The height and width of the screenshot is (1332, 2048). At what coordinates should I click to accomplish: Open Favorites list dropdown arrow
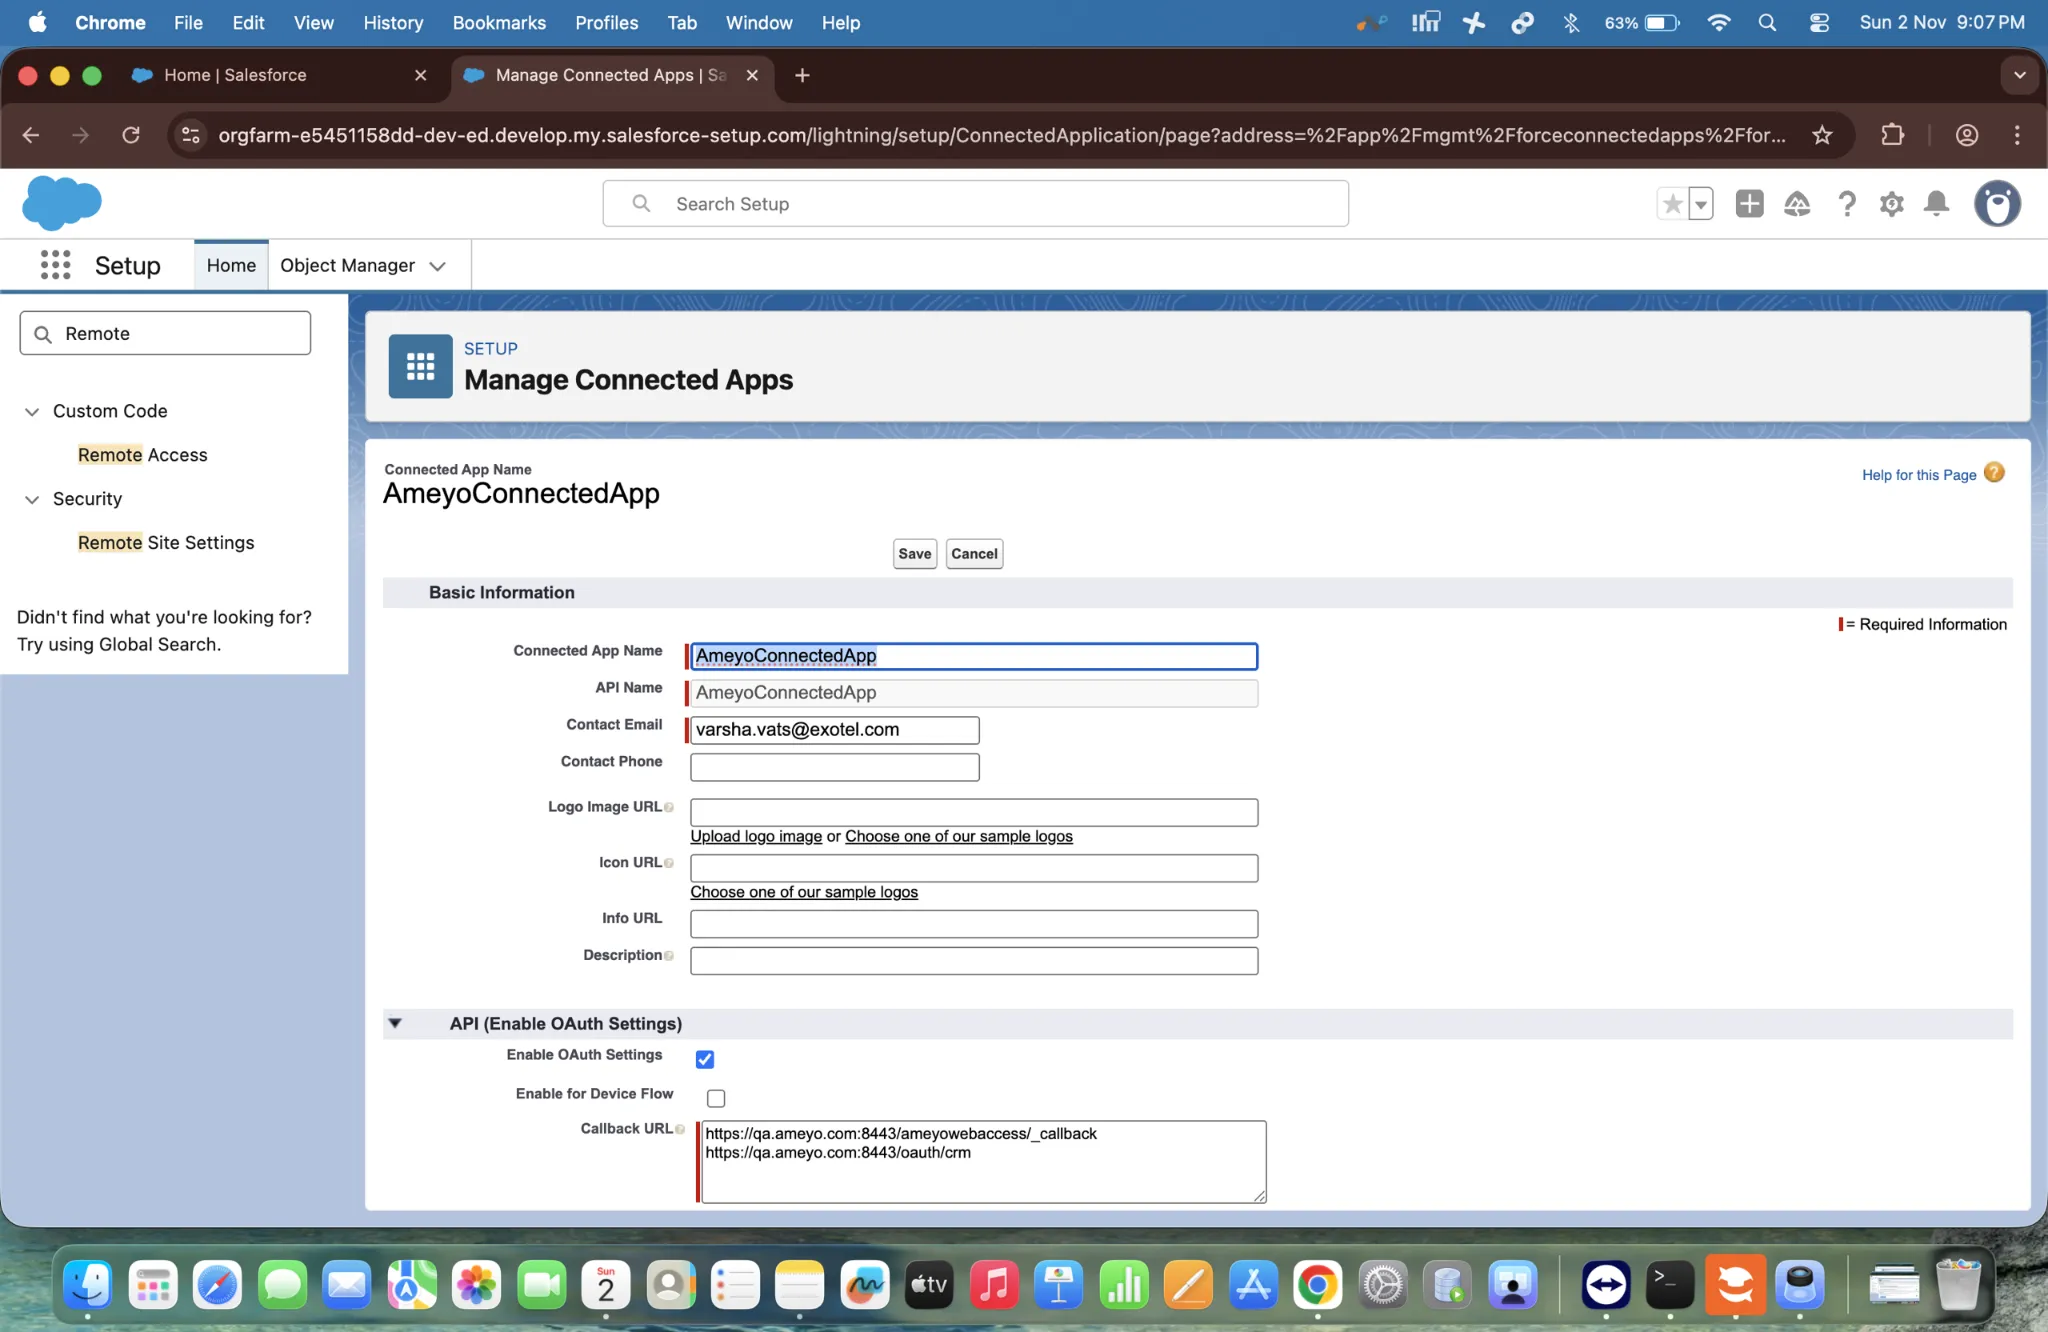1700,204
